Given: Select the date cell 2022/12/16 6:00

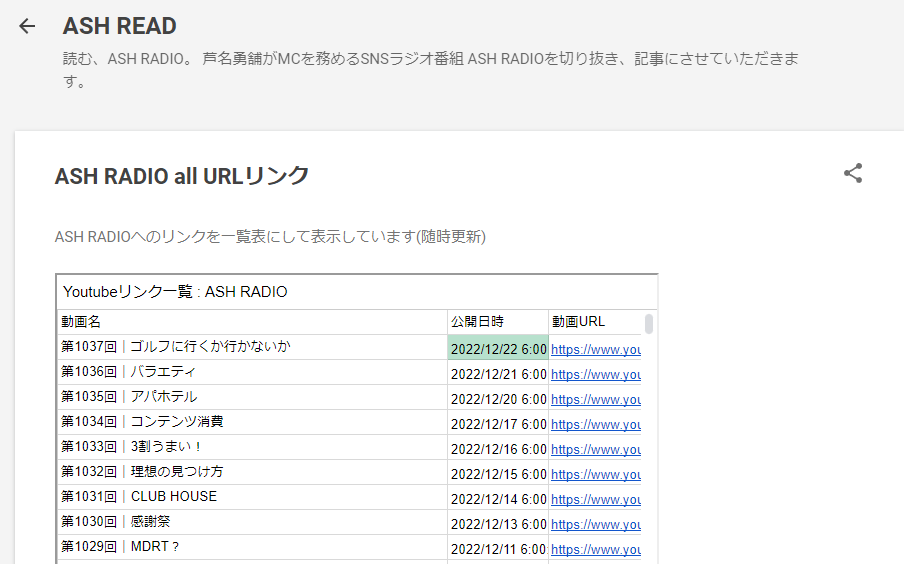Looking at the screenshot, I should (498, 448).
